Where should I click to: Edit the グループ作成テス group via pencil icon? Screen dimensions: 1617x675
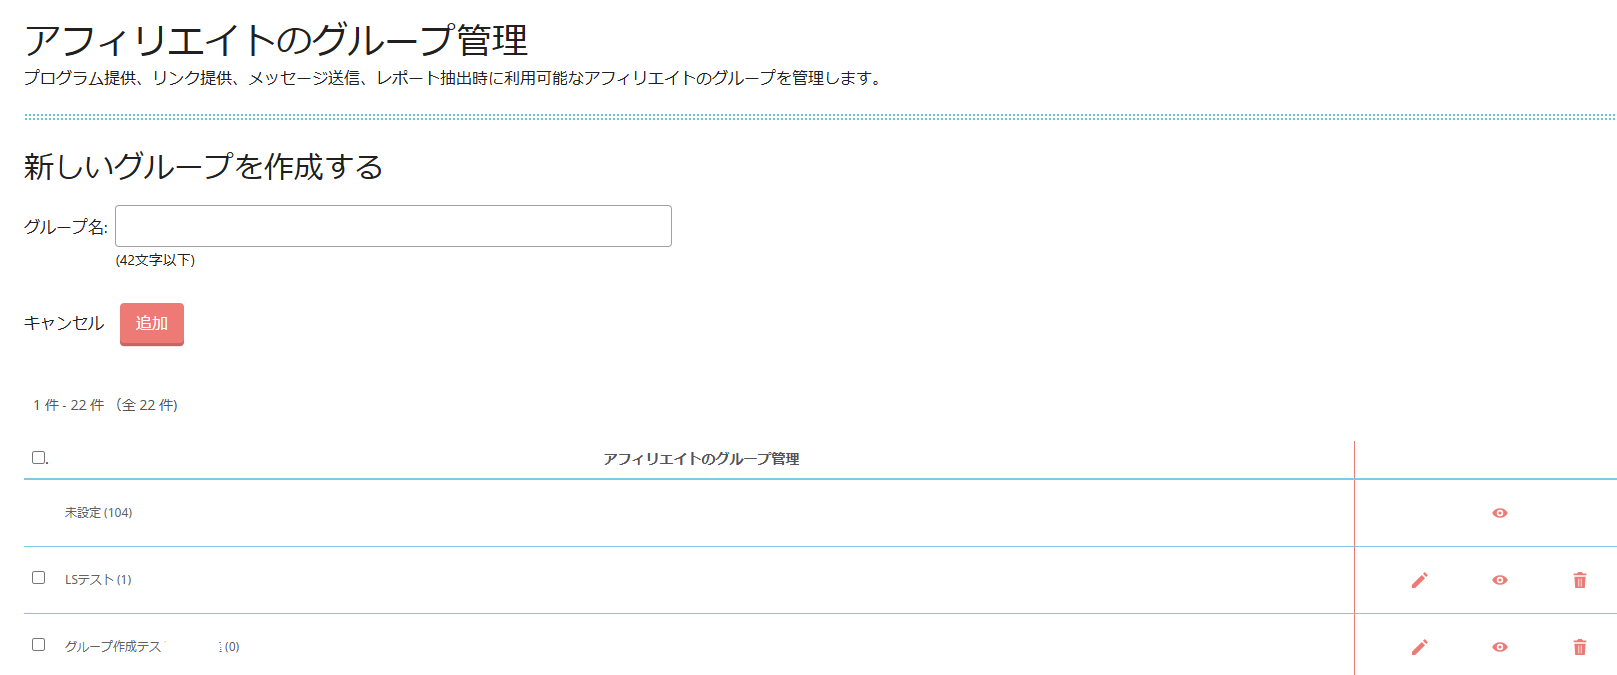click(x=1419, y=647)
